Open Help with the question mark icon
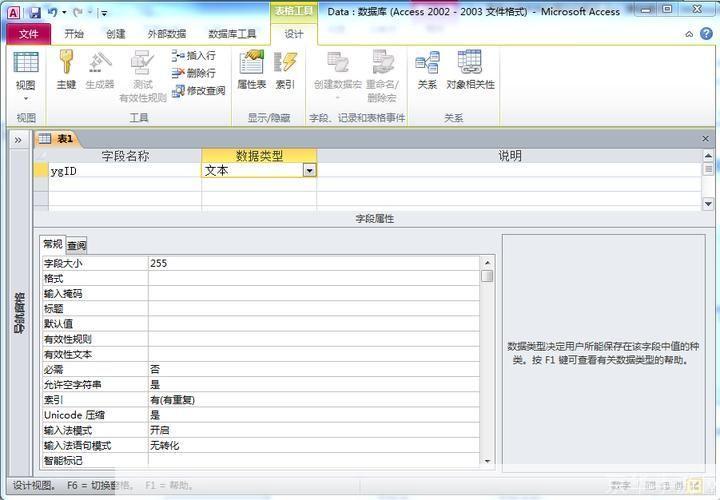720x500 pixels. [x=706, y=34]
